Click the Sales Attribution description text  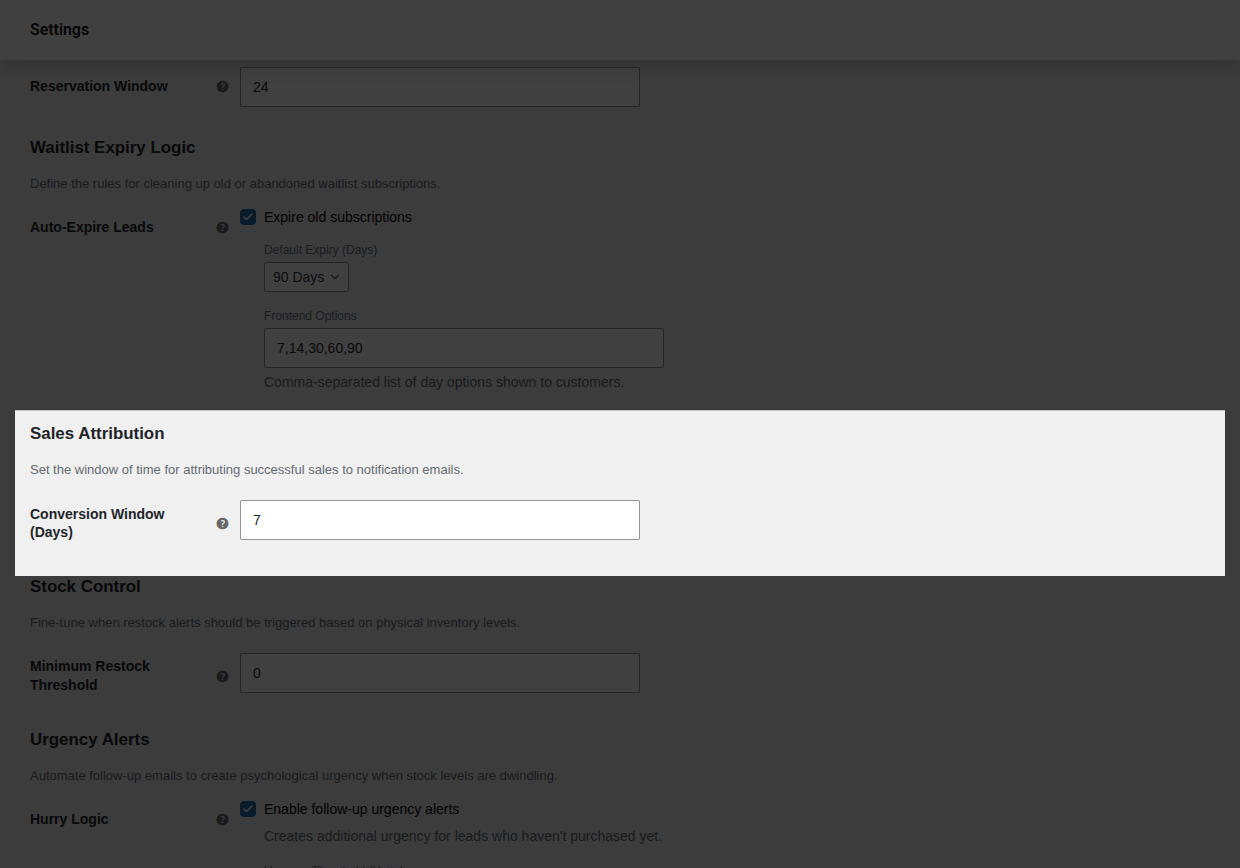(247, 470)
